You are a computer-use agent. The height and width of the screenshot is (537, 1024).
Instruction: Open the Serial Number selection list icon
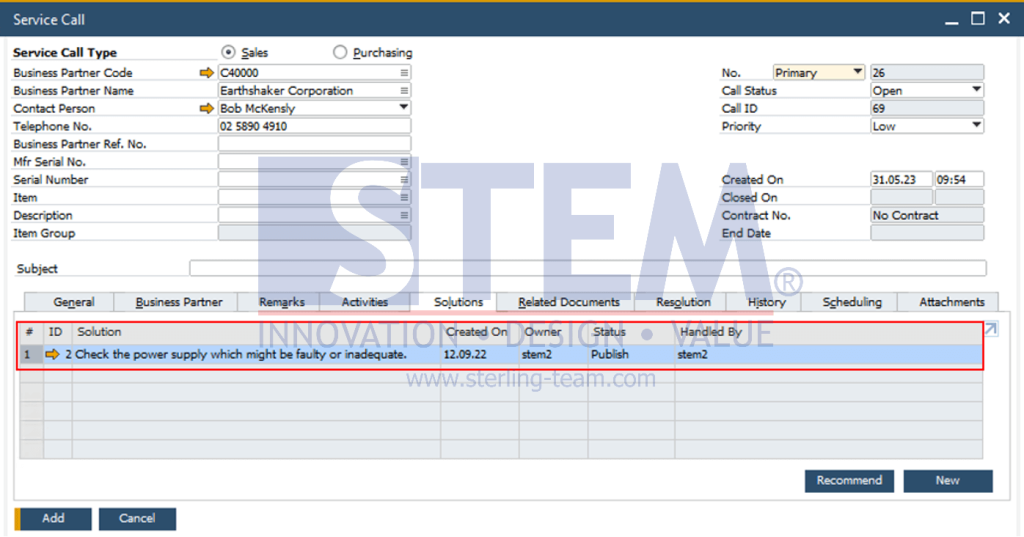(404, 180)
